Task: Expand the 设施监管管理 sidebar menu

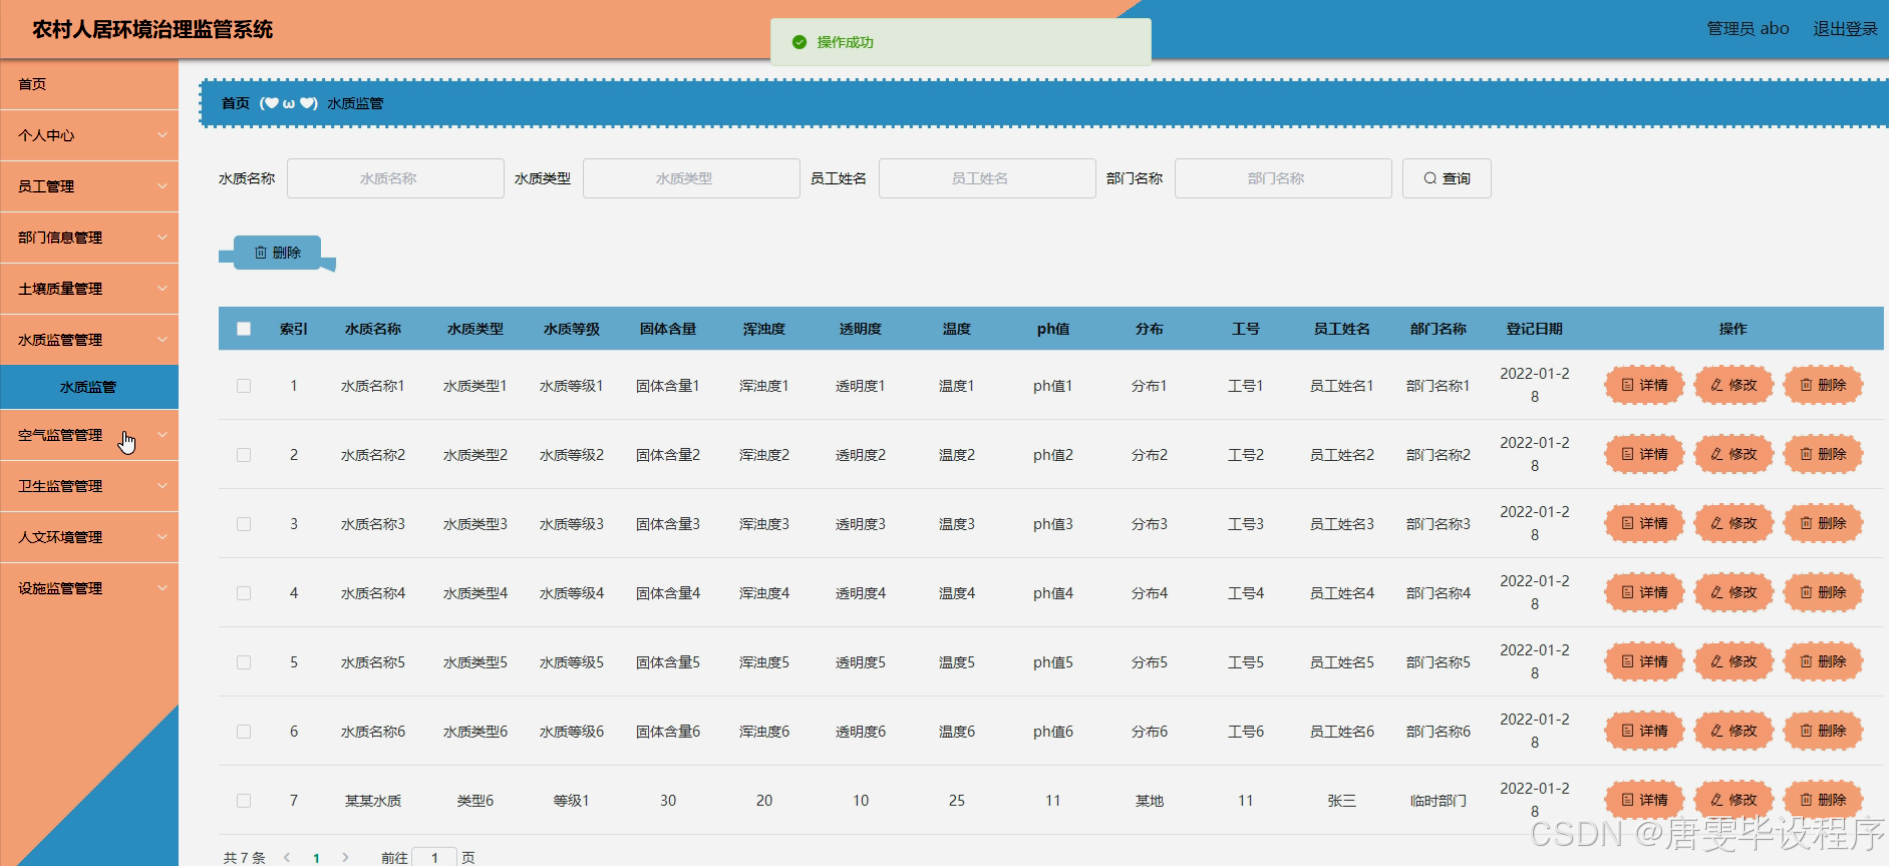Action: coord(89,588)
